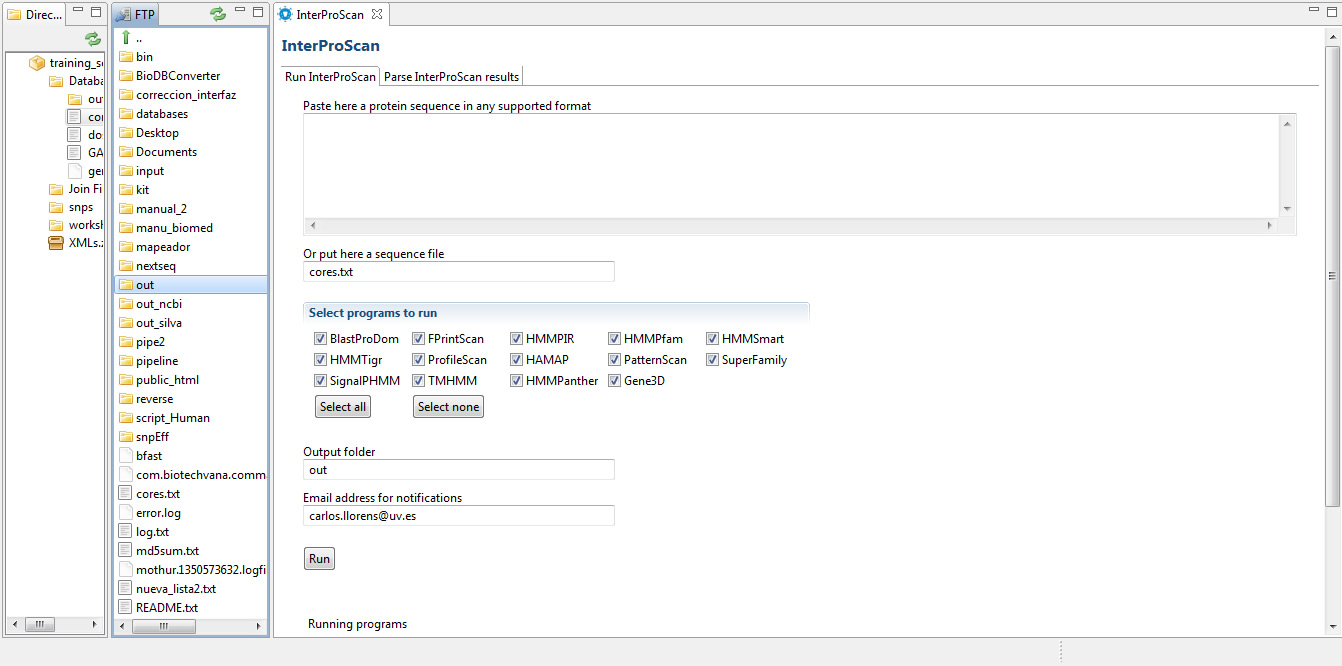Open the snpEff folder in FTP list
Viewport: 1342px width, 666px height.
coord(152,437)
